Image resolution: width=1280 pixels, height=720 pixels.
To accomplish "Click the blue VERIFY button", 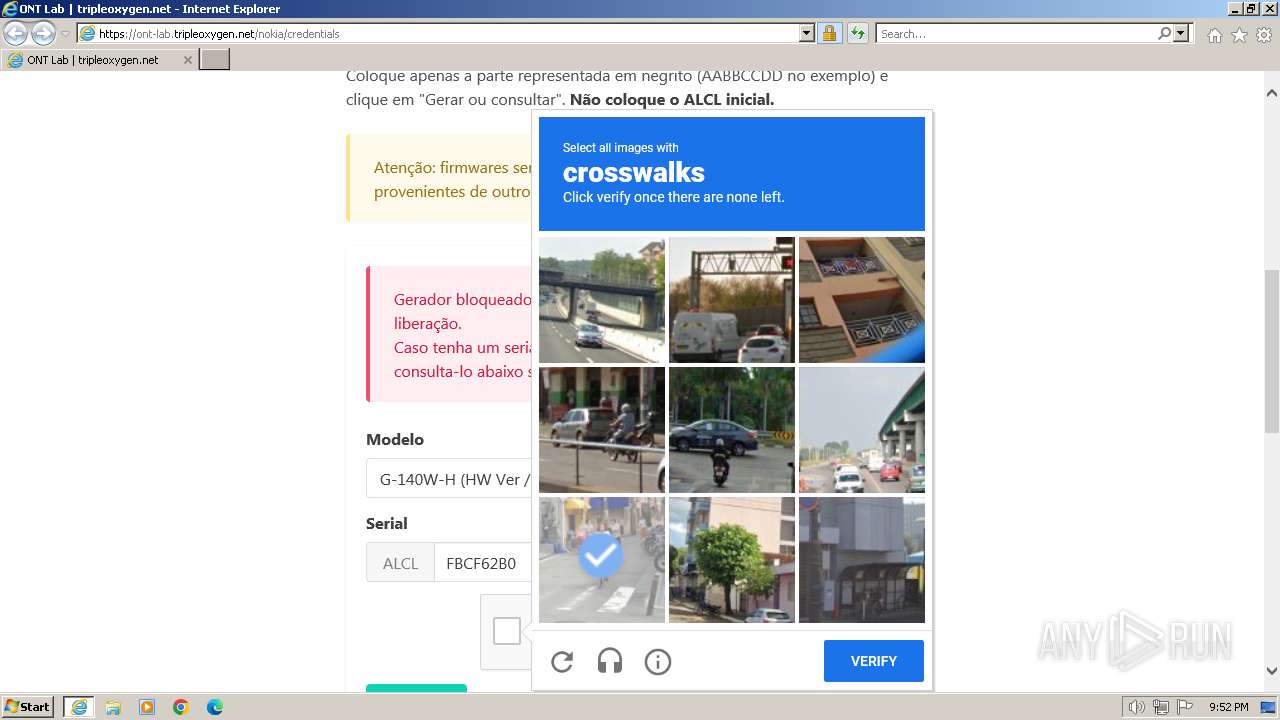I will (x=874, y=661).
